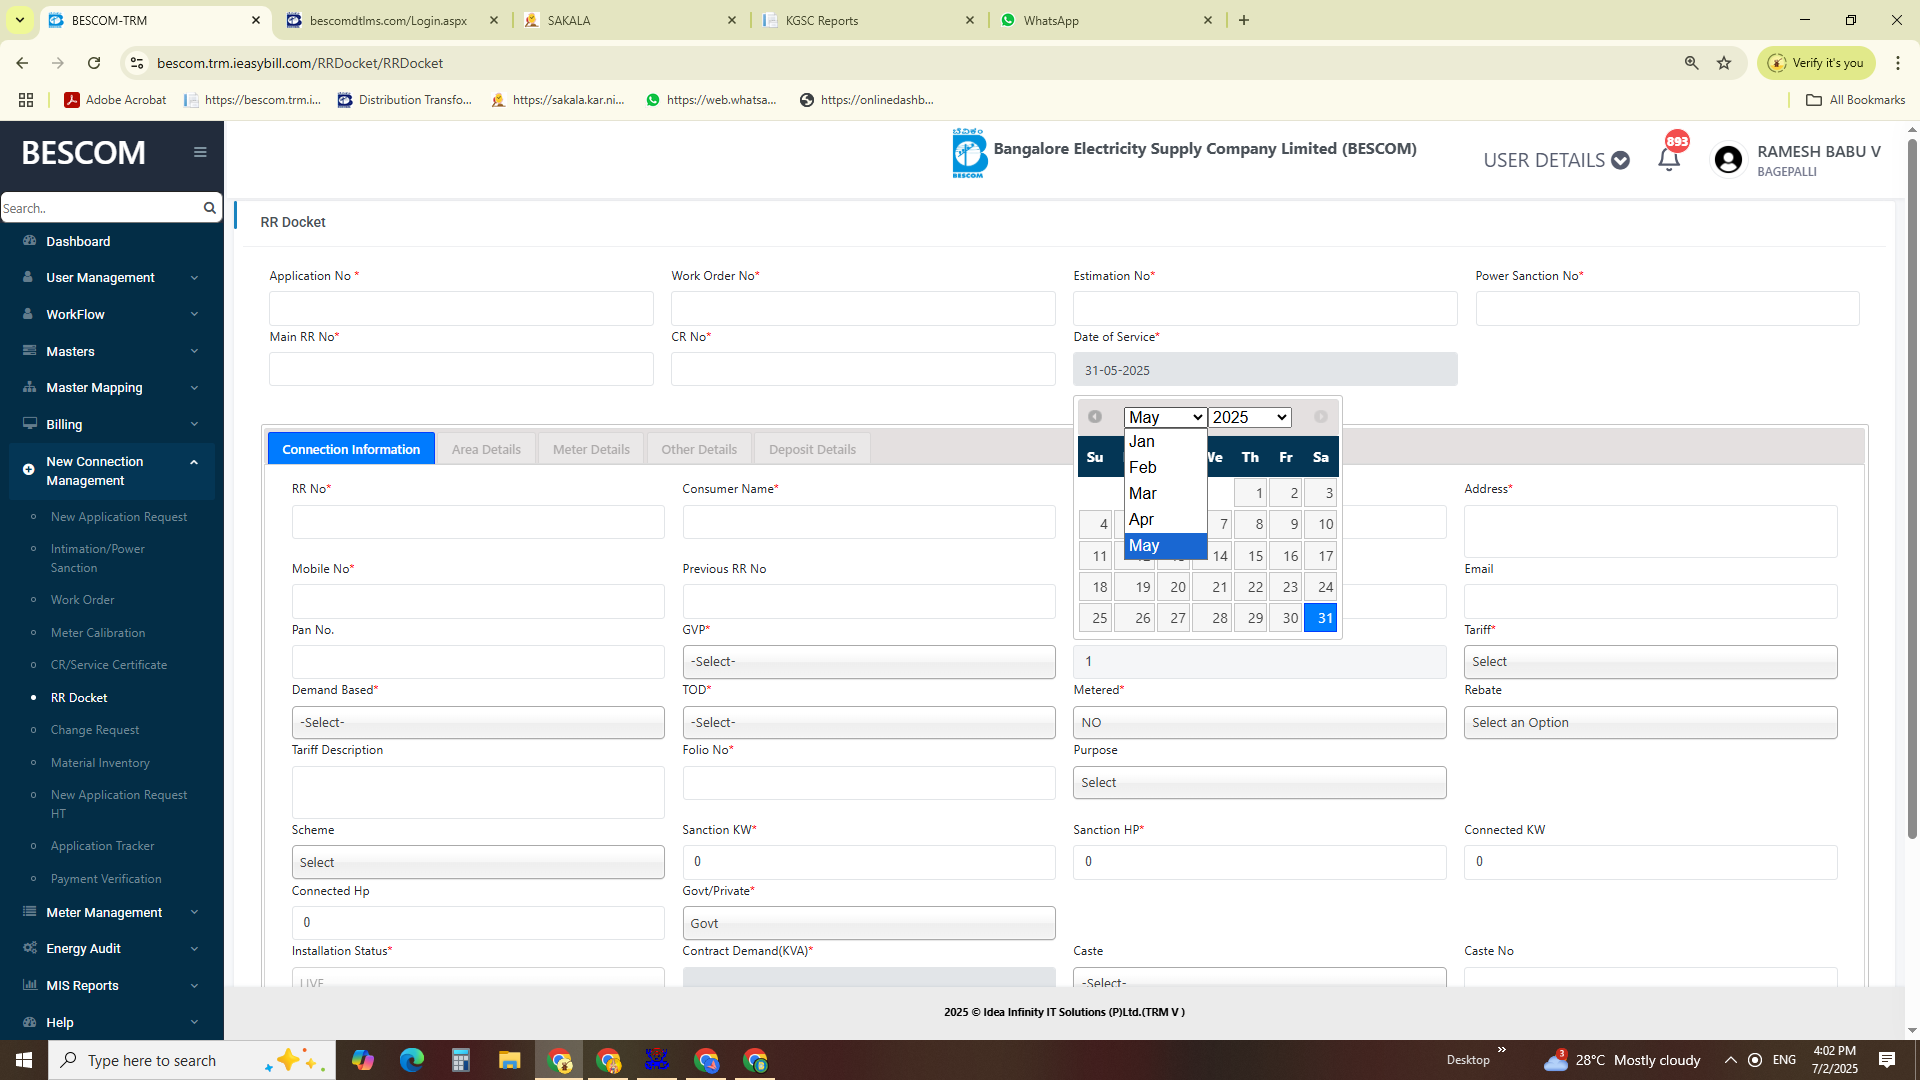Open Microsoft Edge from the taskbar
The image size is (1920, 1080).
point(411,1060)
